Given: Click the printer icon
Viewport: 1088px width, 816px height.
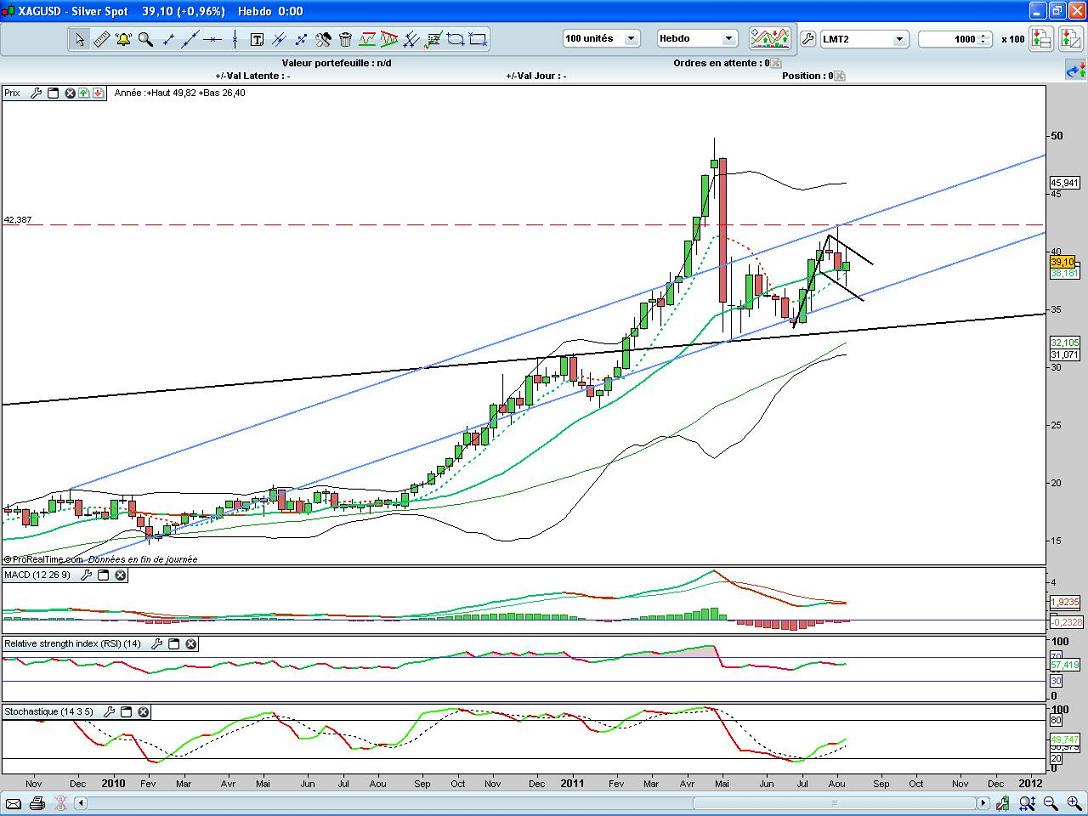Looking at the screenshot, I should click(x=37, y=803).
